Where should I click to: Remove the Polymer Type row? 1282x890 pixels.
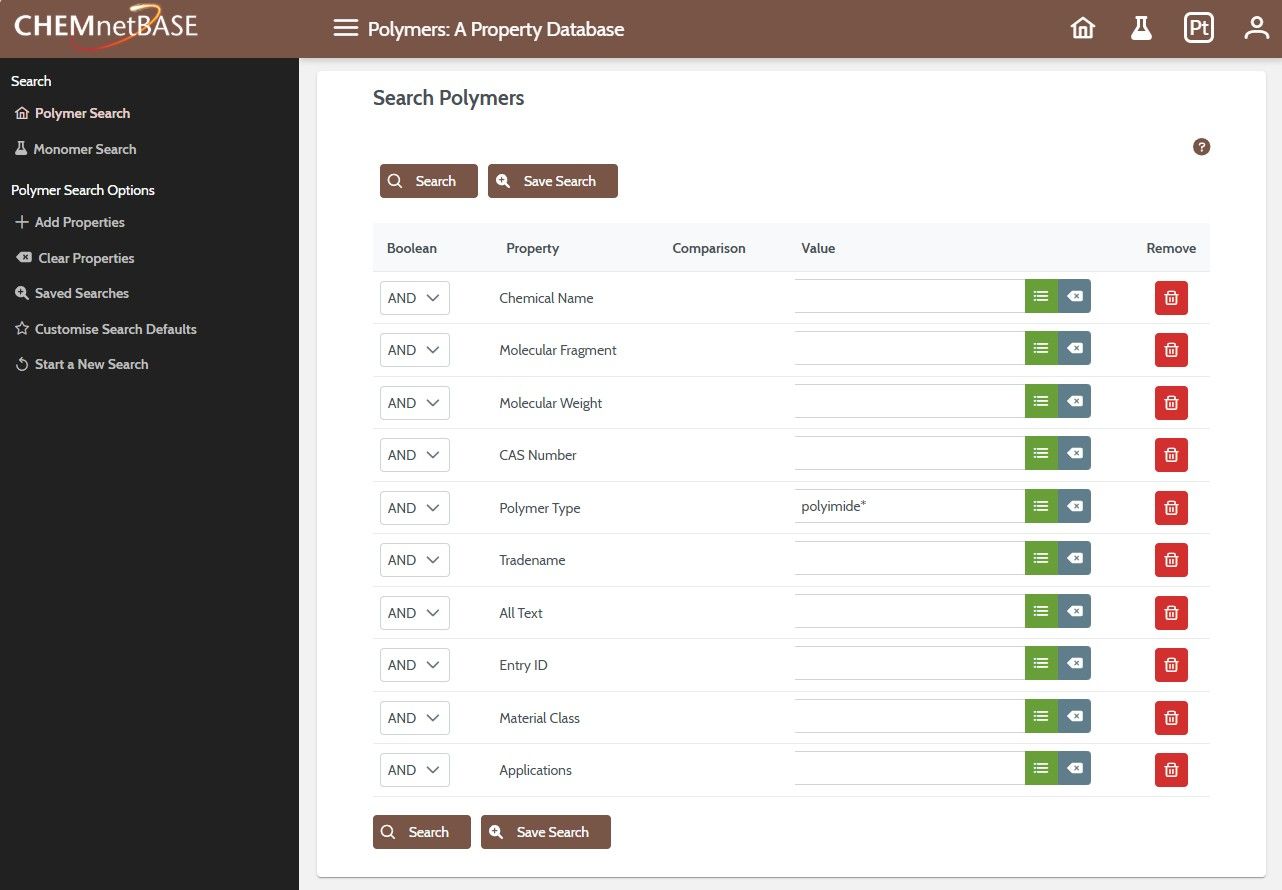pyautogui.click(x=1171, y=508)
